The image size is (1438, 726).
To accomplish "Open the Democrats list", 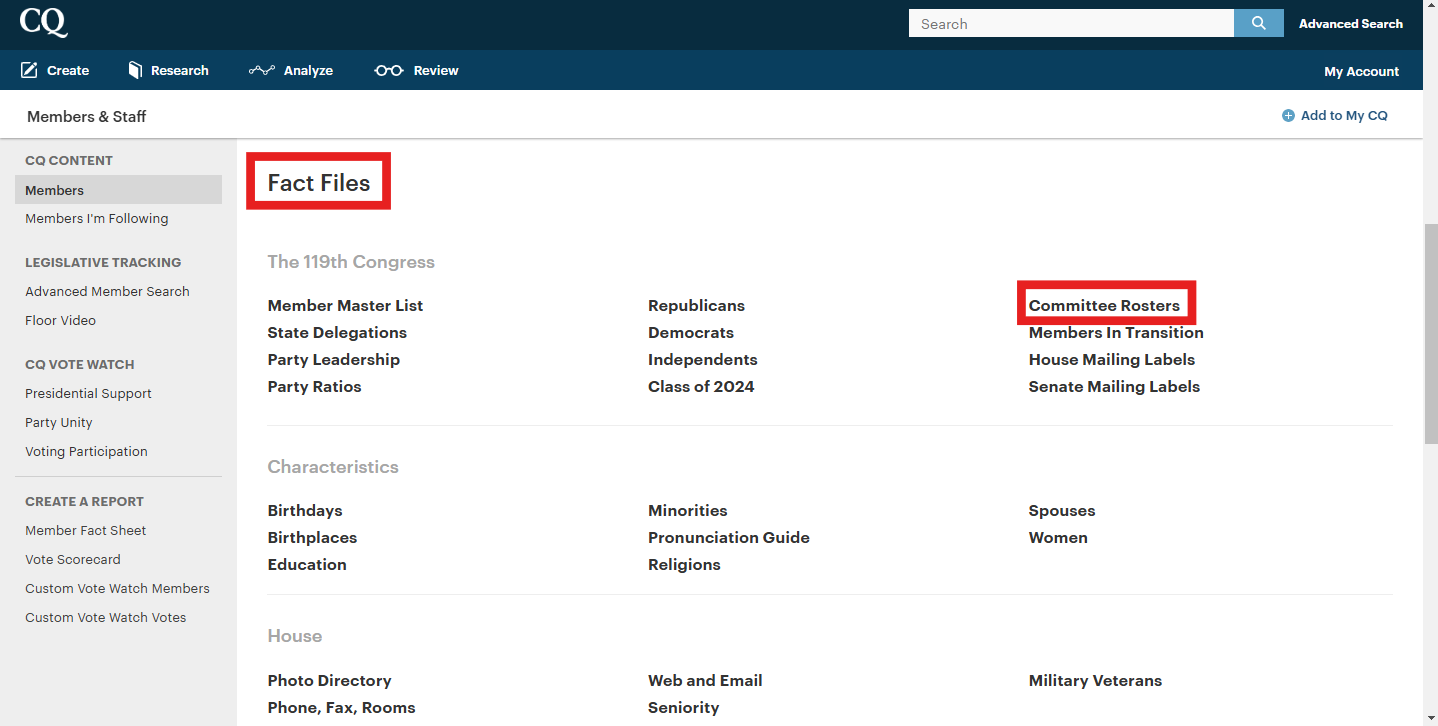I will (691, 332).
